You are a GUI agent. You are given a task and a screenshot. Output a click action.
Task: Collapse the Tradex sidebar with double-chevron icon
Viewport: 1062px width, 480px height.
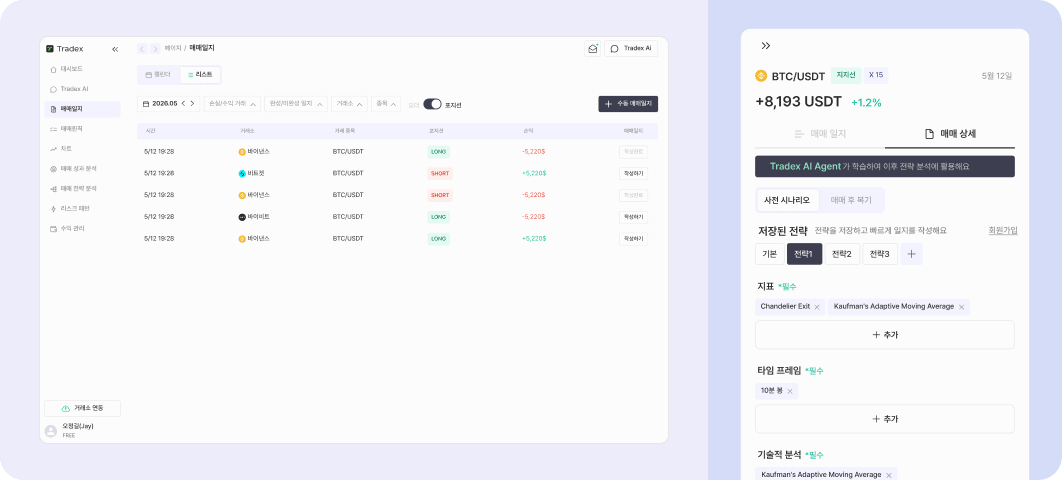coord(115,49)
